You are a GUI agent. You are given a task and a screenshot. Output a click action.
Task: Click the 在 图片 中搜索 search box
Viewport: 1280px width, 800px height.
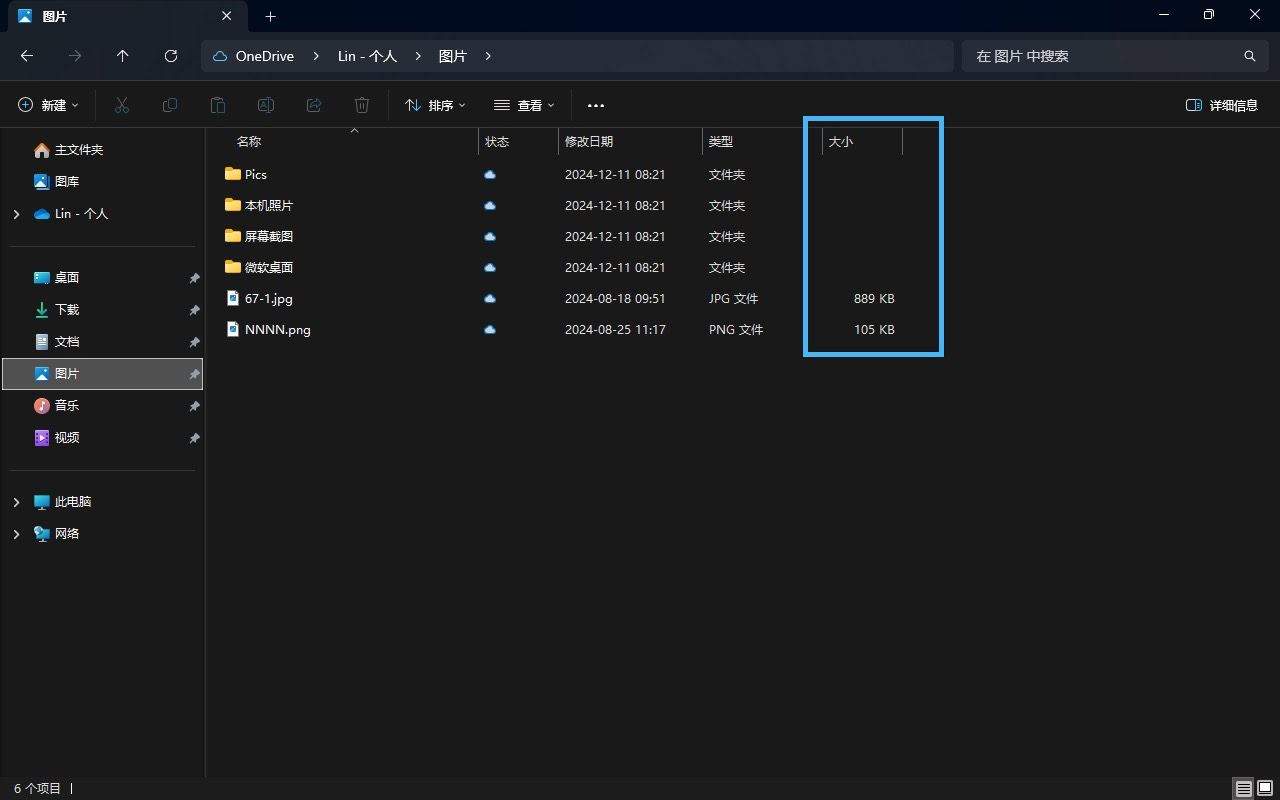[1100, 56]
